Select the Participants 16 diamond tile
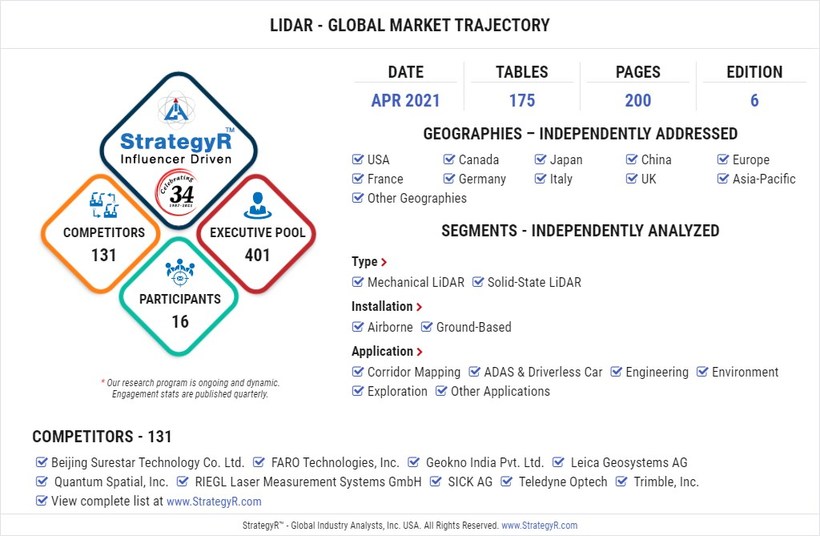 coord(179,296)
